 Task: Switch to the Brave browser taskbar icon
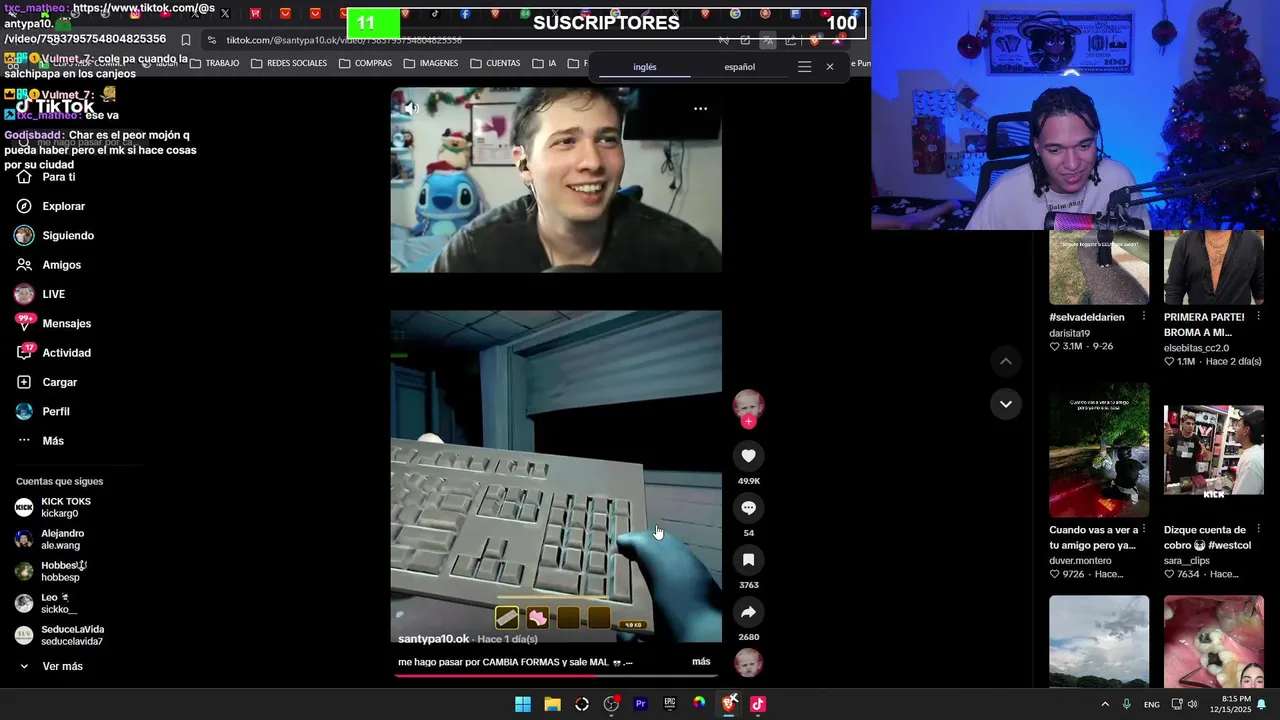(729, 704)
